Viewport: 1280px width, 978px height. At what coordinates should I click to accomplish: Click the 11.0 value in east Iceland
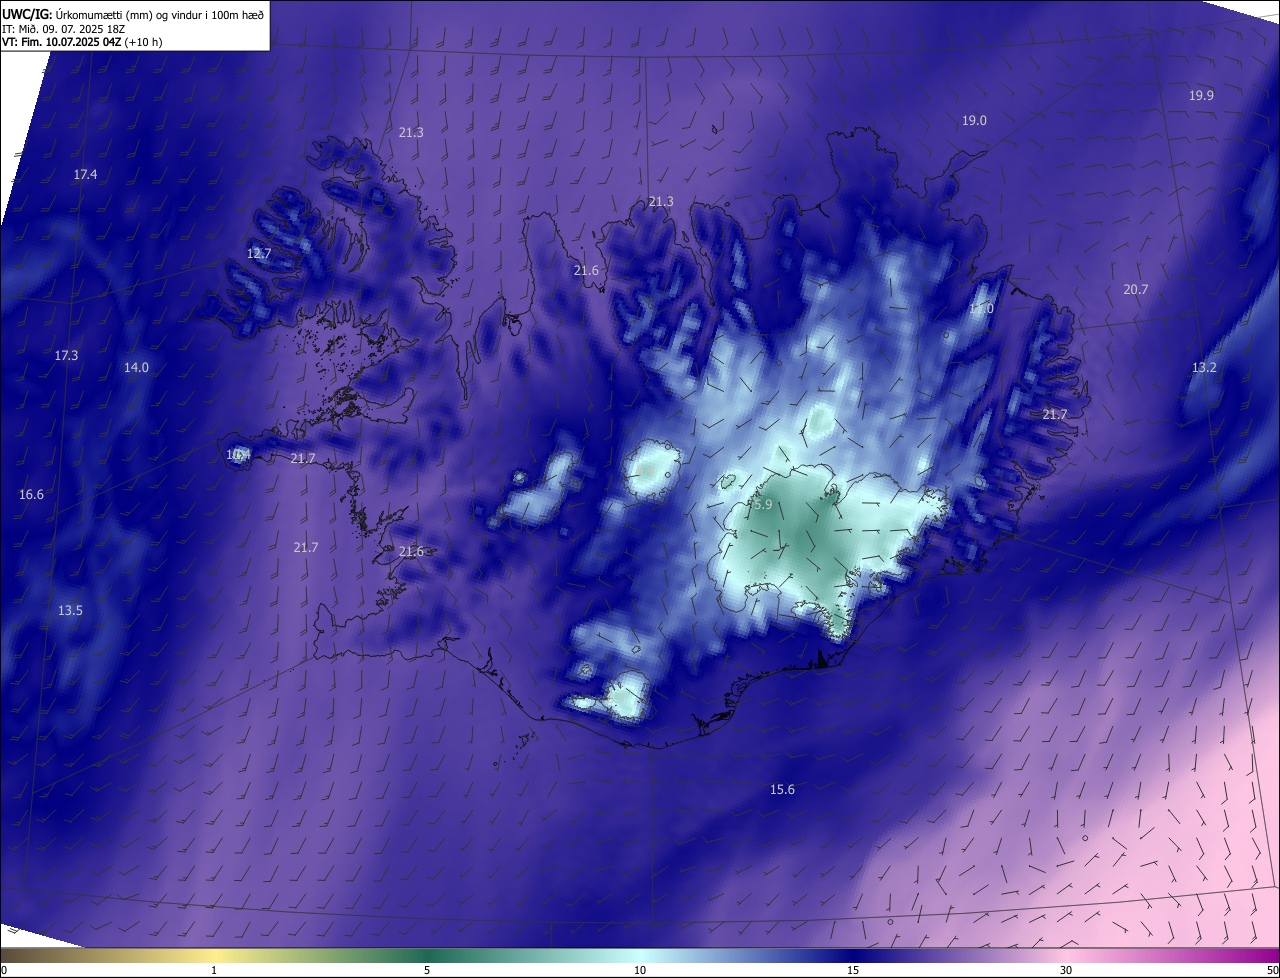tap(981, 308)
